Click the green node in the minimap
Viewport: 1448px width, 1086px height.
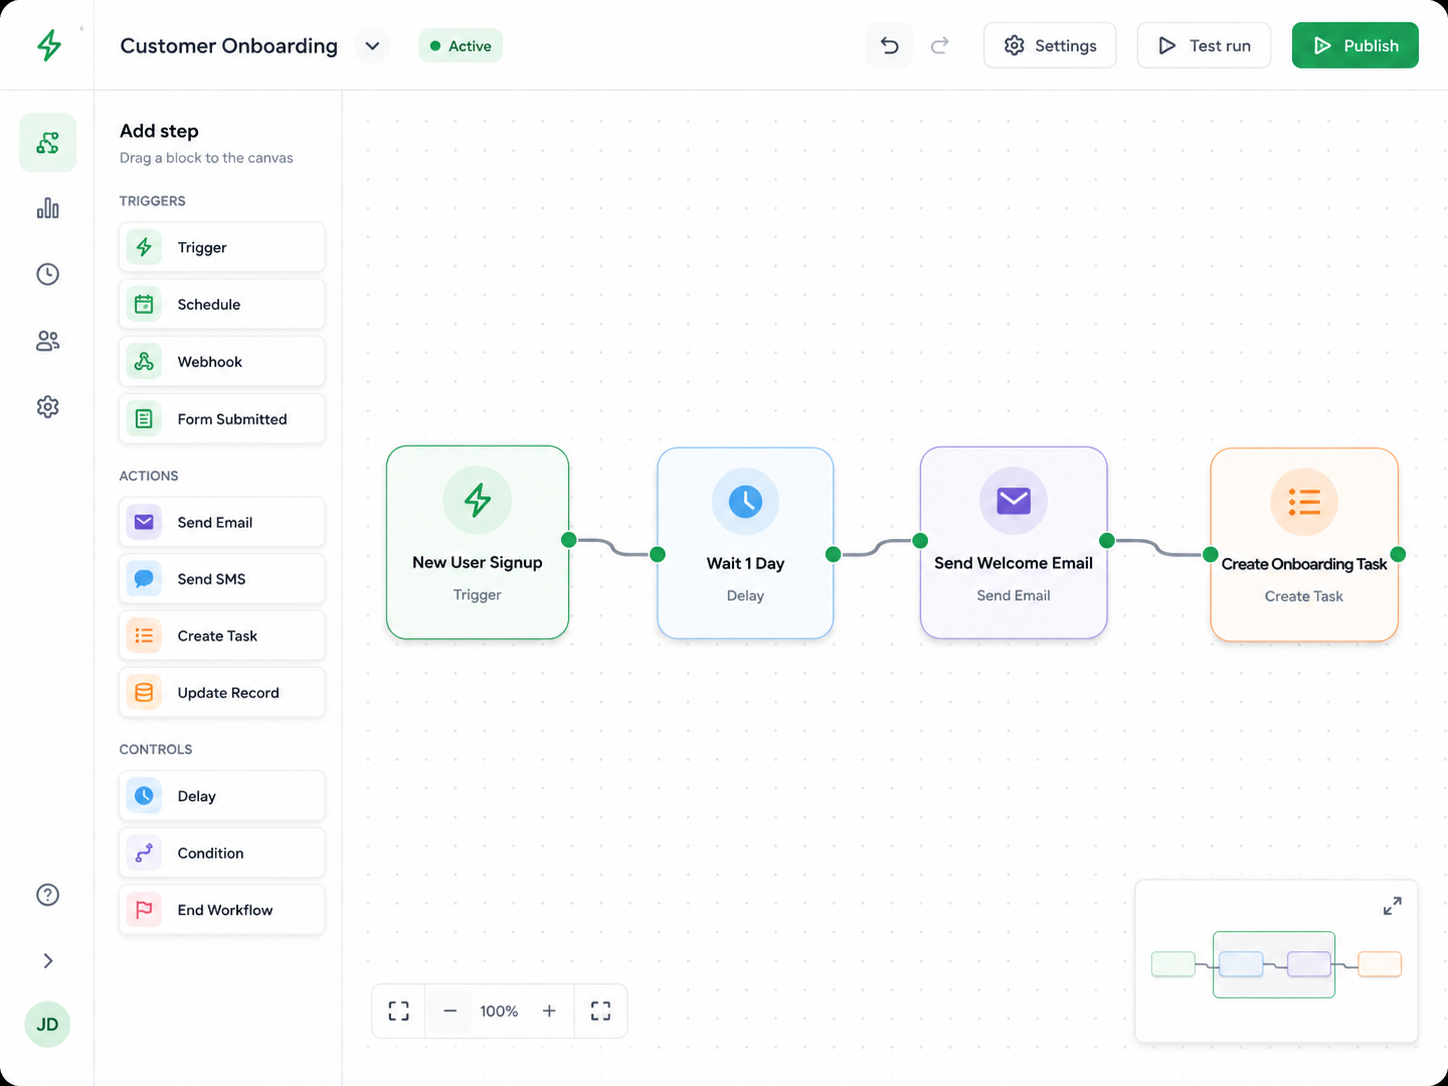1173,964
